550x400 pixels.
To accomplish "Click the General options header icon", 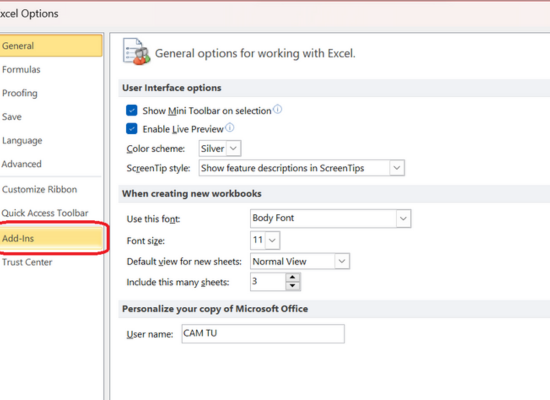I will tap(136, 52).
